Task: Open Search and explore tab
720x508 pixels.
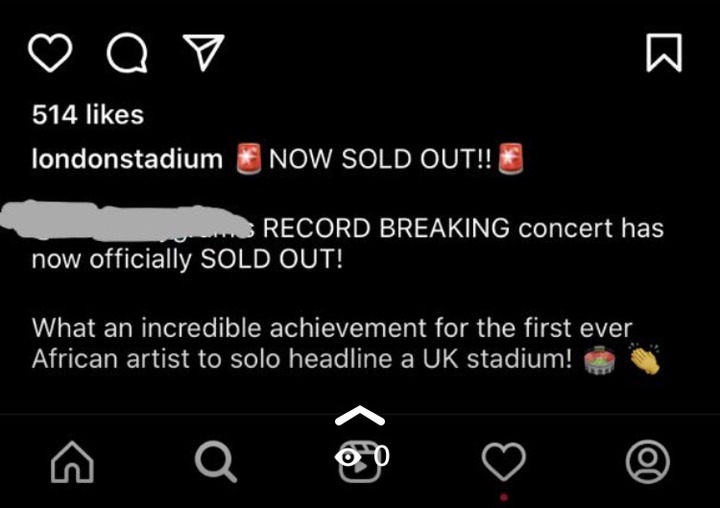Action: pos(216,462)
